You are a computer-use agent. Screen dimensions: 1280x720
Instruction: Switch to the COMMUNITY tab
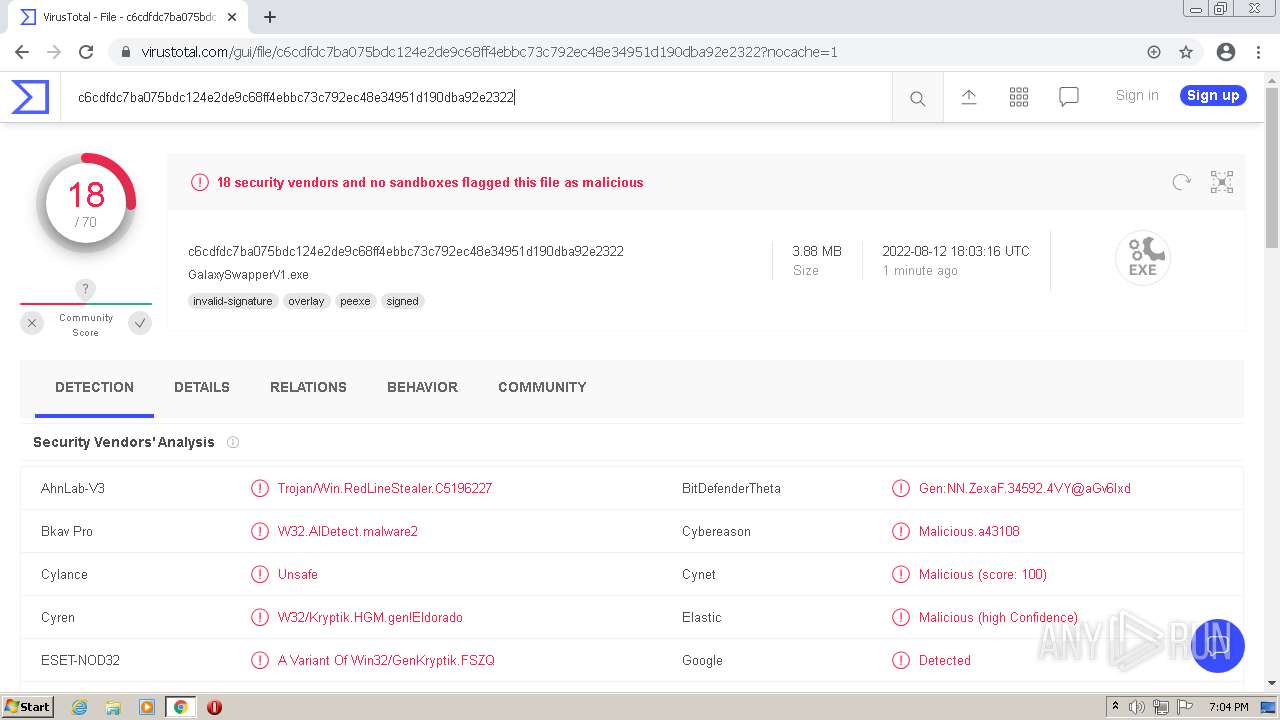pos(542,388)
